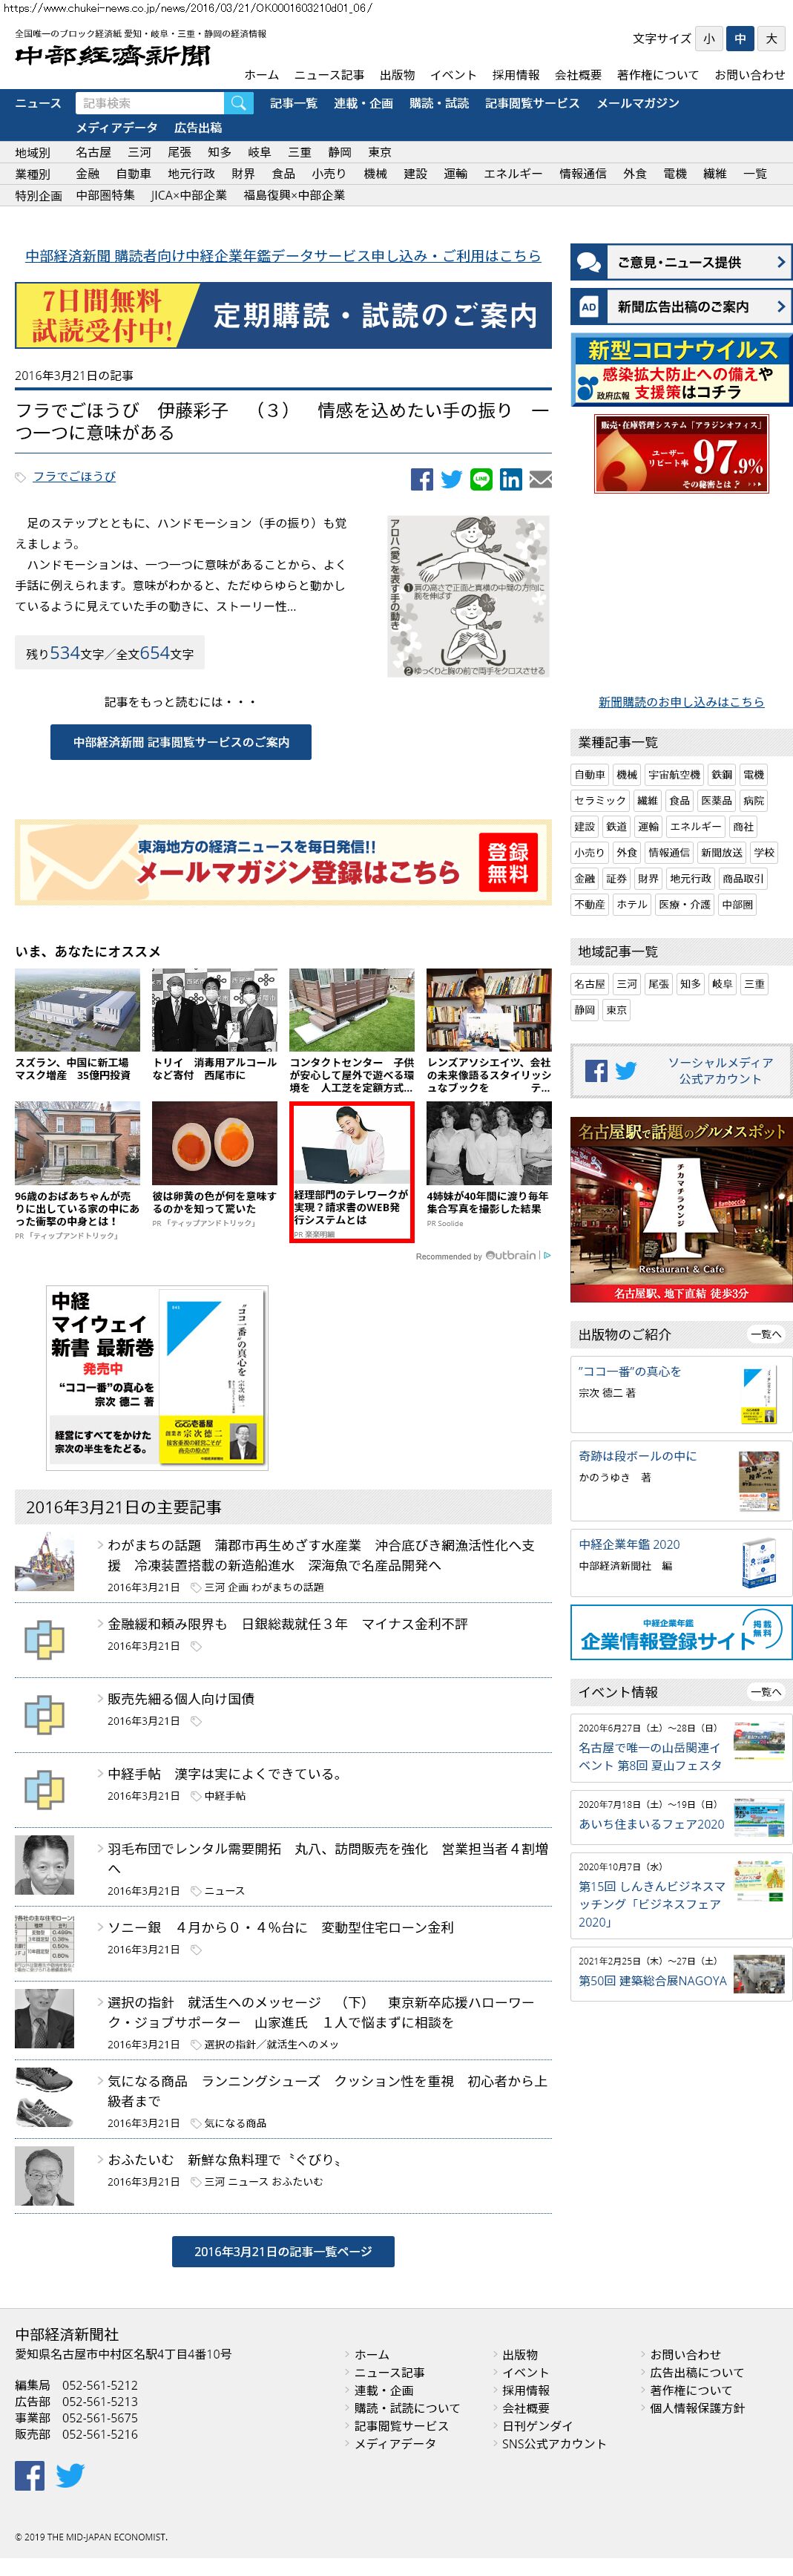Image resolution: width=793 pixels, height=2576 pixels.
Task: Set font size to 大
Action: [x=771, y=39]
